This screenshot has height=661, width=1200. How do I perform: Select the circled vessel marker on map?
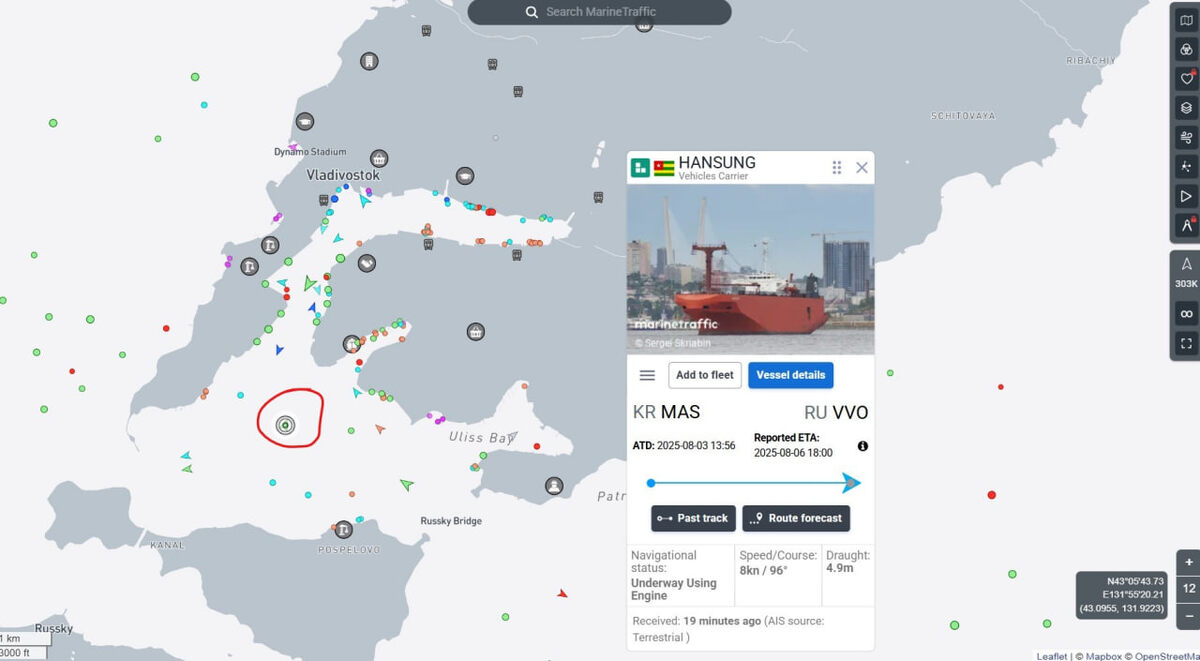point(286,425)
